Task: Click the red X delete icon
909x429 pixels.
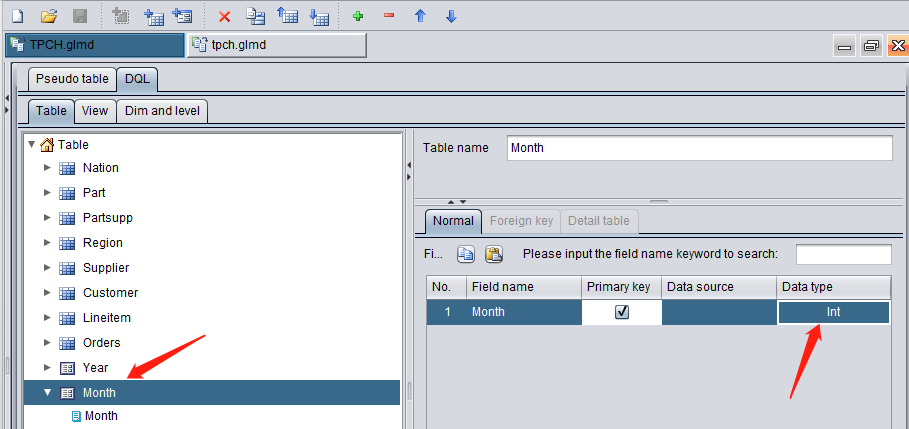Action: pyautogui.click(x=224, y=17)
